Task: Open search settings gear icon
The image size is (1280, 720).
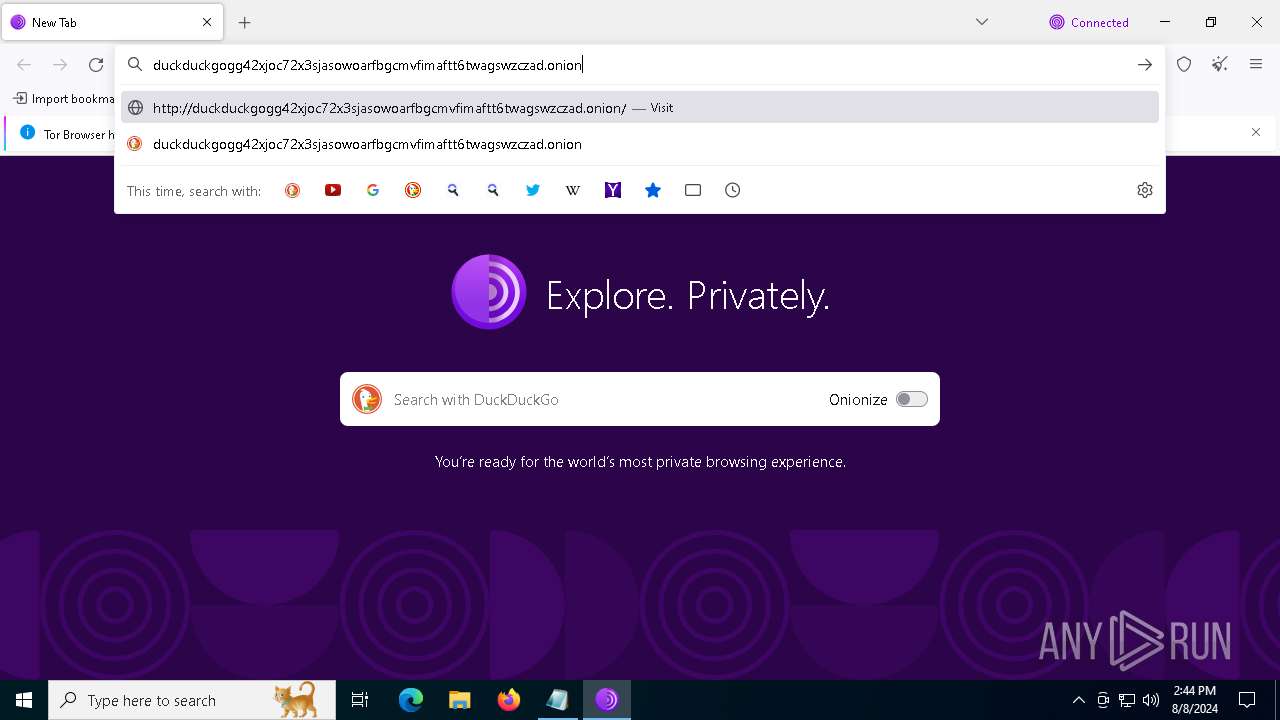Action: 1145,190
